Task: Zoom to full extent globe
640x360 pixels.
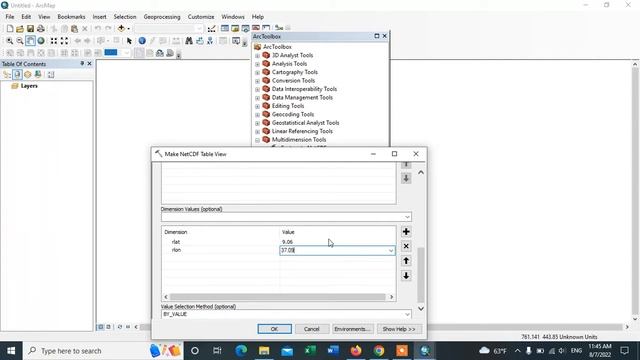Action: click(x=41, y=41)
